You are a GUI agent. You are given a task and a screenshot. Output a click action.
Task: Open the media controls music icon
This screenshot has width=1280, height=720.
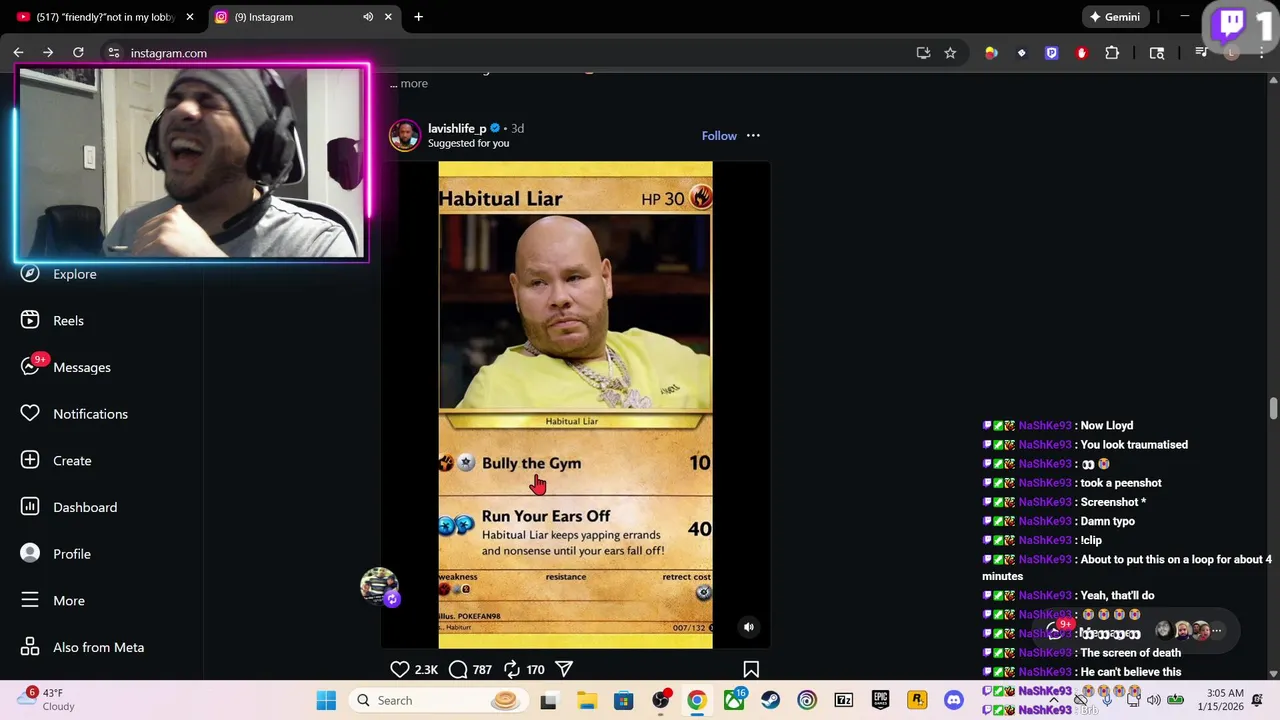point(1201,53)
